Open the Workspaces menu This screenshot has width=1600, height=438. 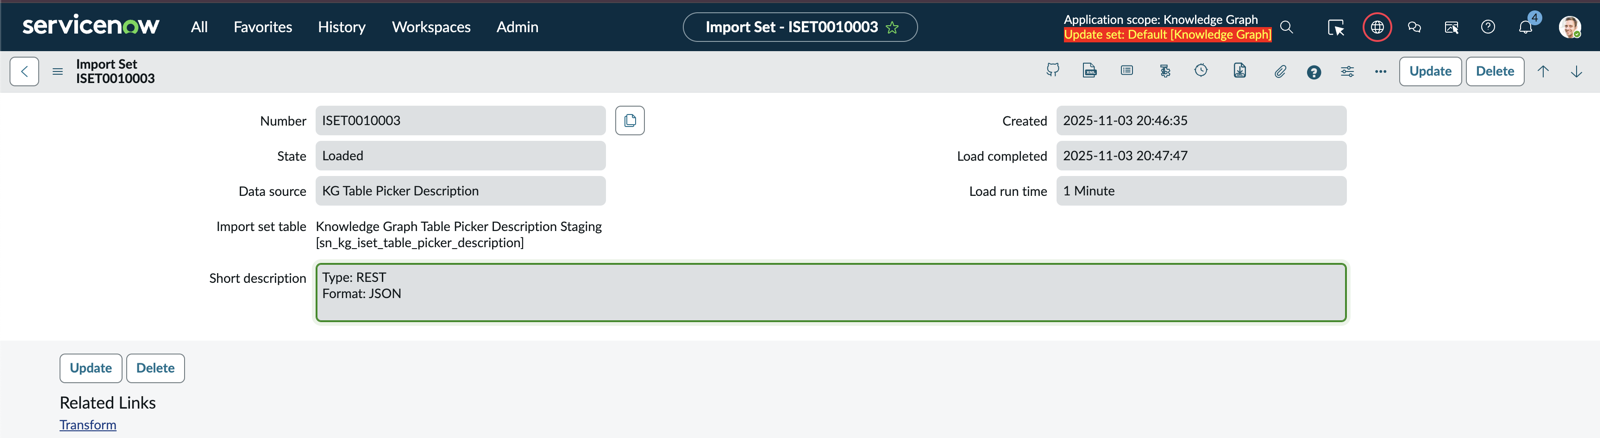point(431,27)
